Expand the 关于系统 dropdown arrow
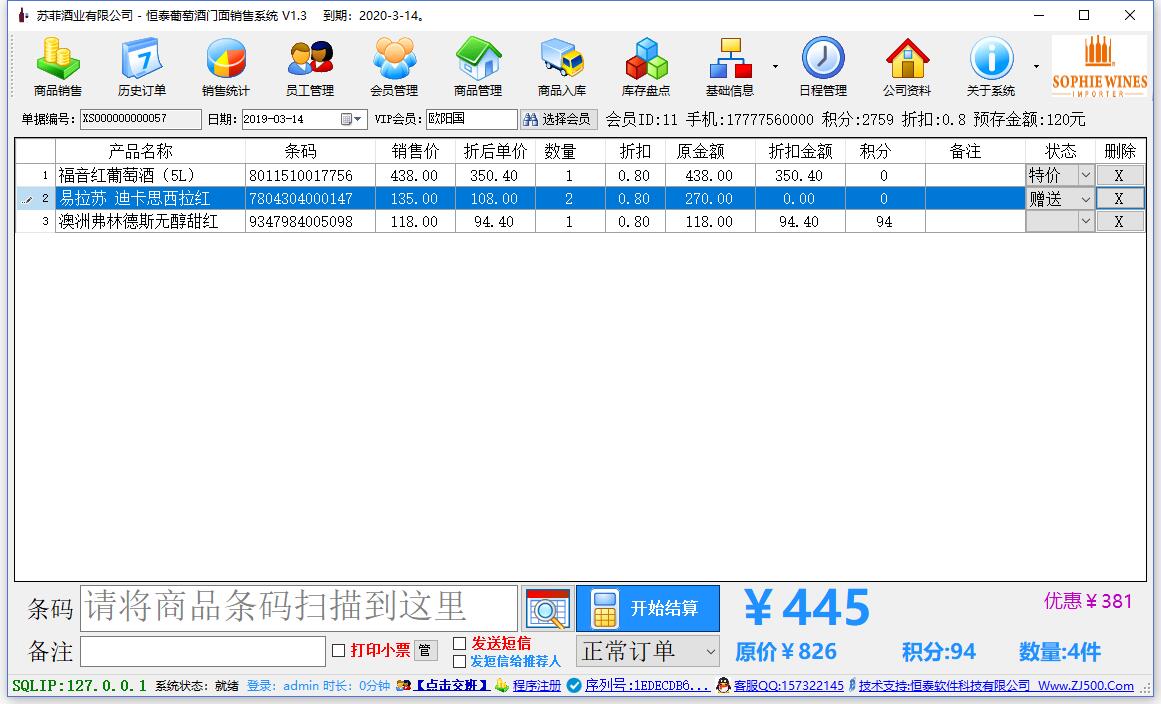This screenshot has width=1161, height=704. click(1036, 67)
